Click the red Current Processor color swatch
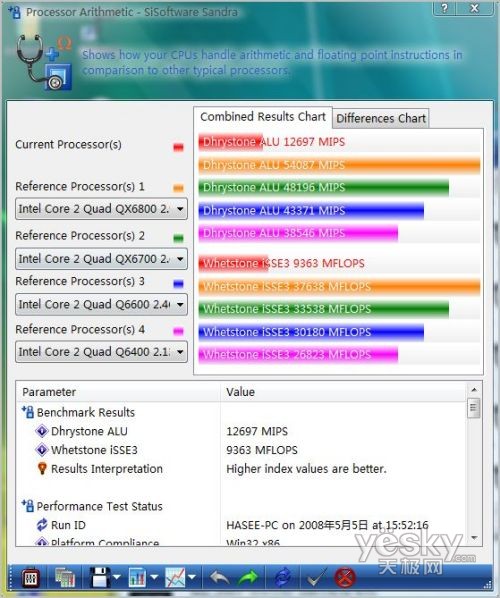This screenshot has width=500, height=598. 178,147
